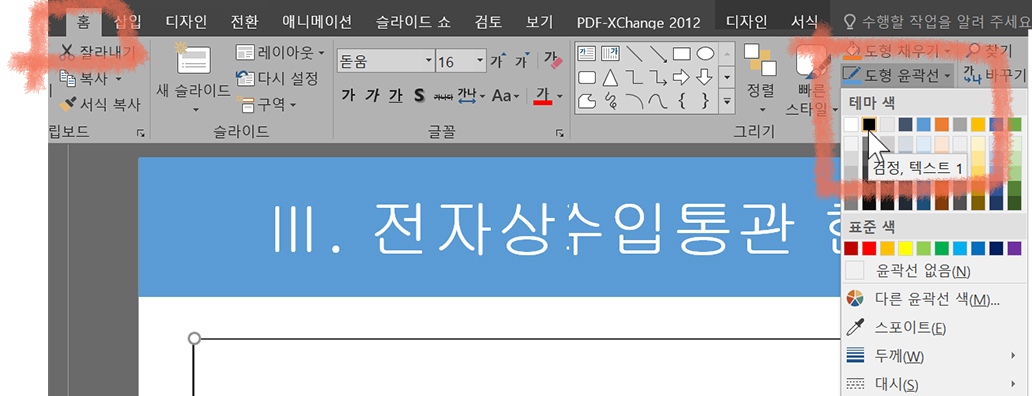Open Change Case Aa dropdown

(505, 96)
